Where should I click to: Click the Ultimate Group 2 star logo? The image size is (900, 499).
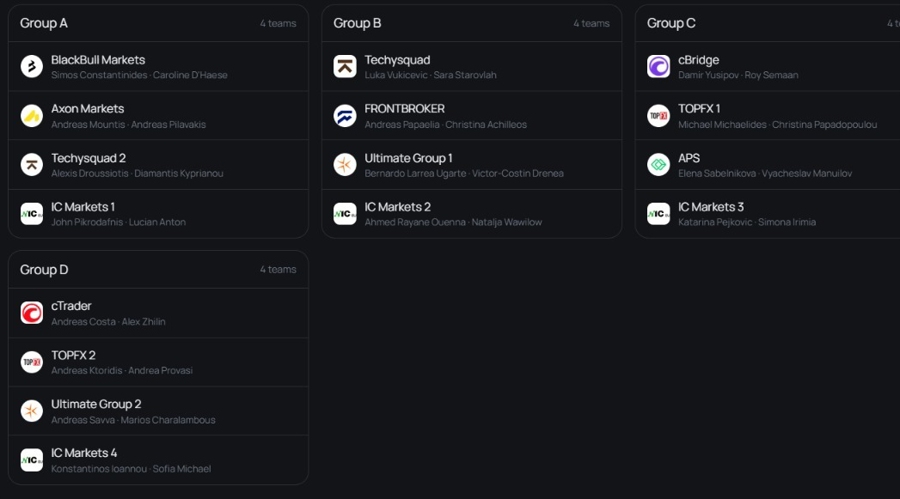click(x=32, y=411)
